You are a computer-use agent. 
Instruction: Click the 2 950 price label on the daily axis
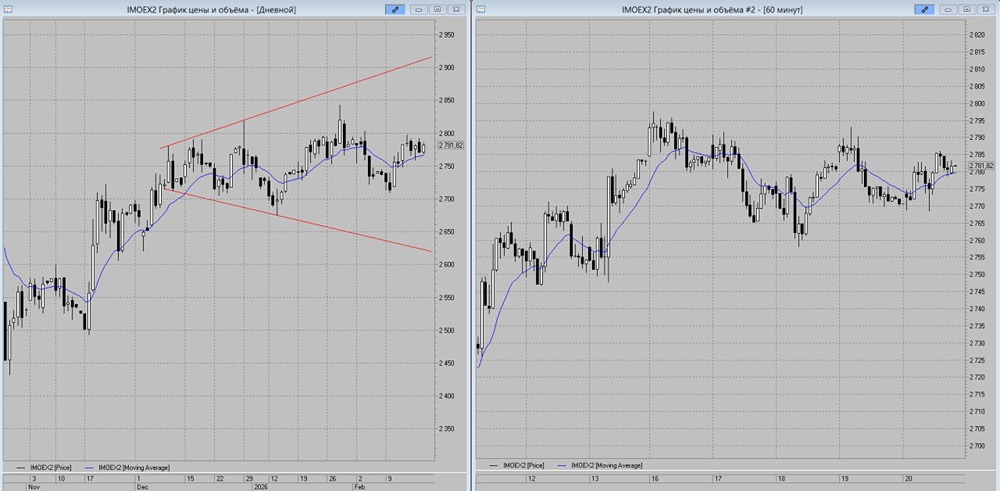446,35
